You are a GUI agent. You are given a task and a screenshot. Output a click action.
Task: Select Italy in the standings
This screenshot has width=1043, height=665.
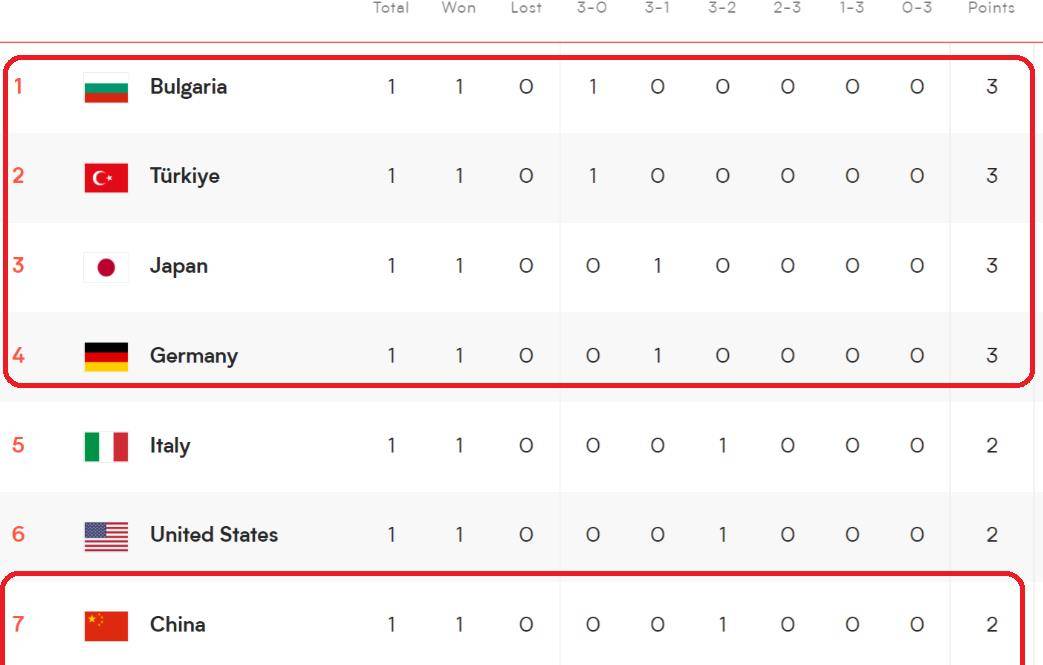pyautogui.click(x=170, y=446)
